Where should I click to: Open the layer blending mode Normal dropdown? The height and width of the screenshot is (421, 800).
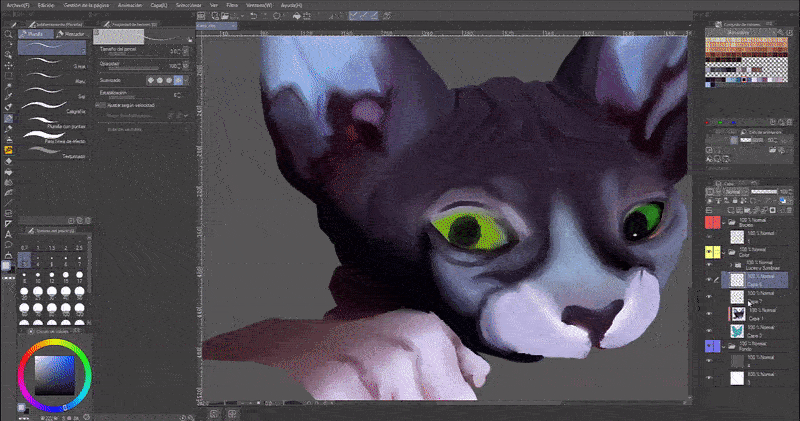735,191
